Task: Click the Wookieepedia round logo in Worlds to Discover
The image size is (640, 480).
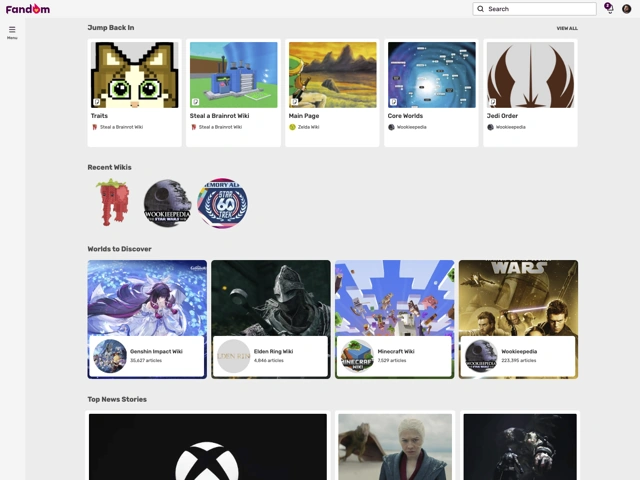Action: [481, 356]
